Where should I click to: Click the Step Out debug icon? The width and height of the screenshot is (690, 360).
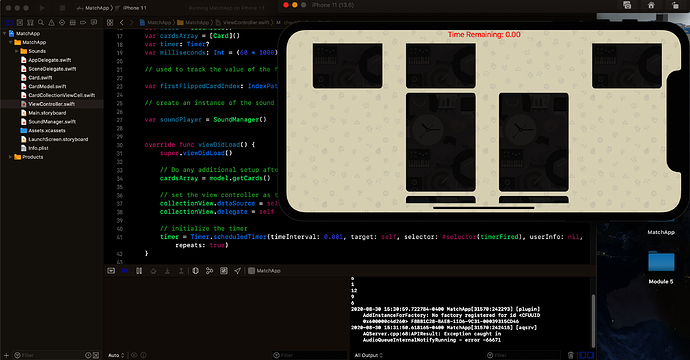tap(181, 271)
